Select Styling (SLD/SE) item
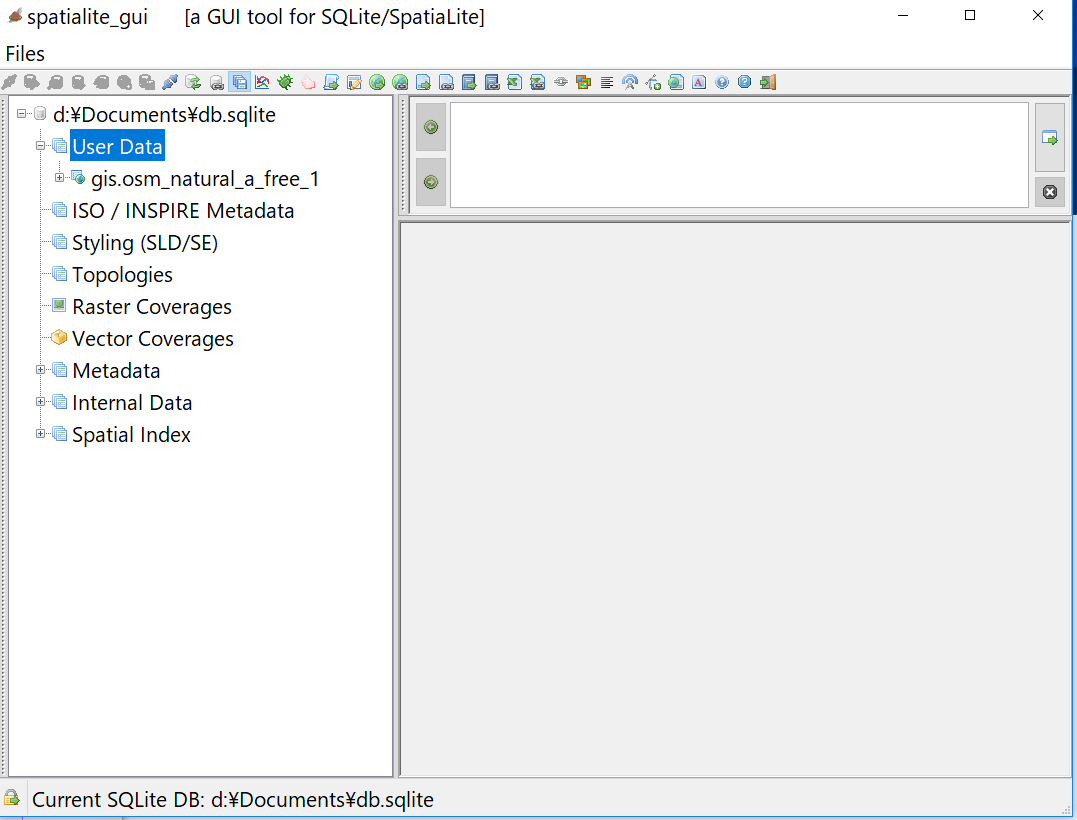The image size is (1077, 820). (145, 243)
